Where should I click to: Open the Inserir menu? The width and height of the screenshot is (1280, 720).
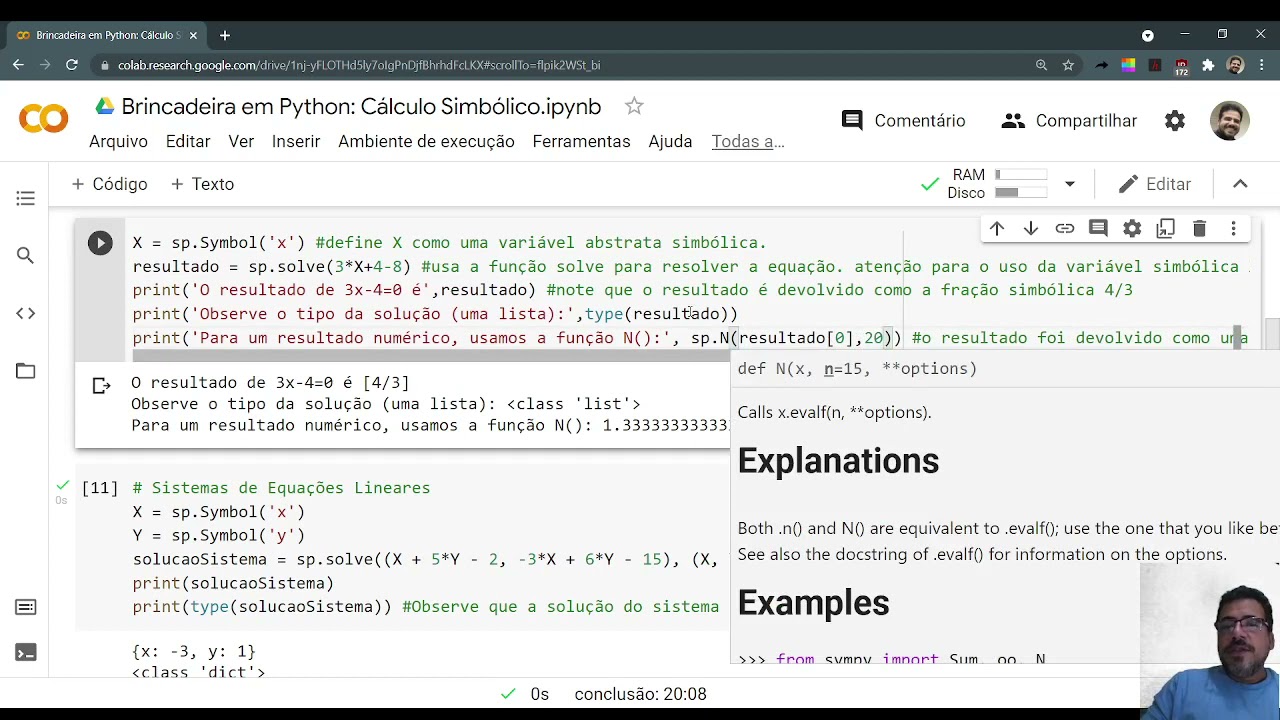click(x=296, y=141)
